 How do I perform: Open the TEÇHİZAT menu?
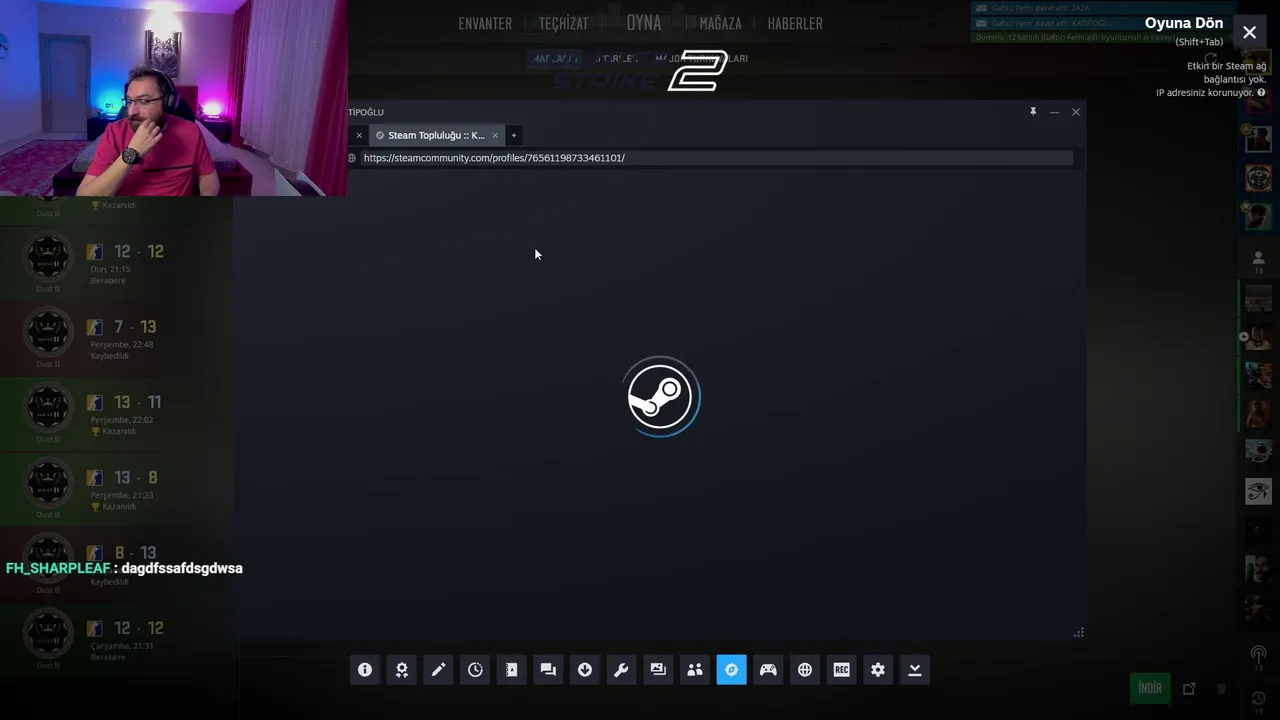coord(564,23)
